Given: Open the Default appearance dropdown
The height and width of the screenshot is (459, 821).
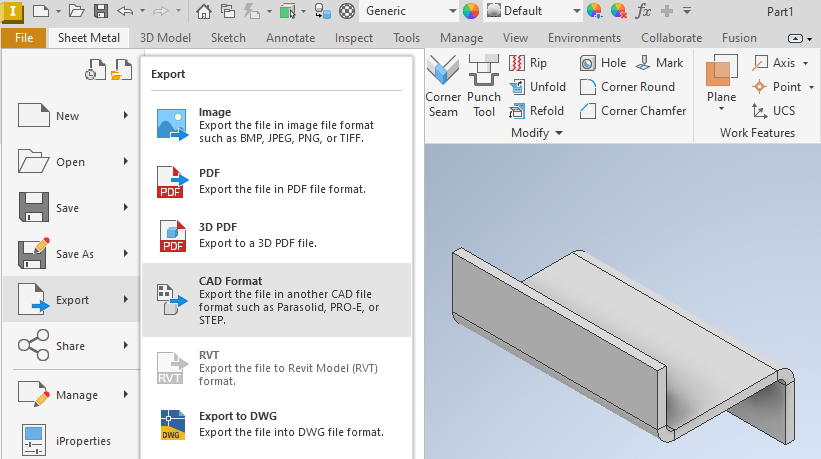Looking at the screenshot, I should (x=576, y=12).
